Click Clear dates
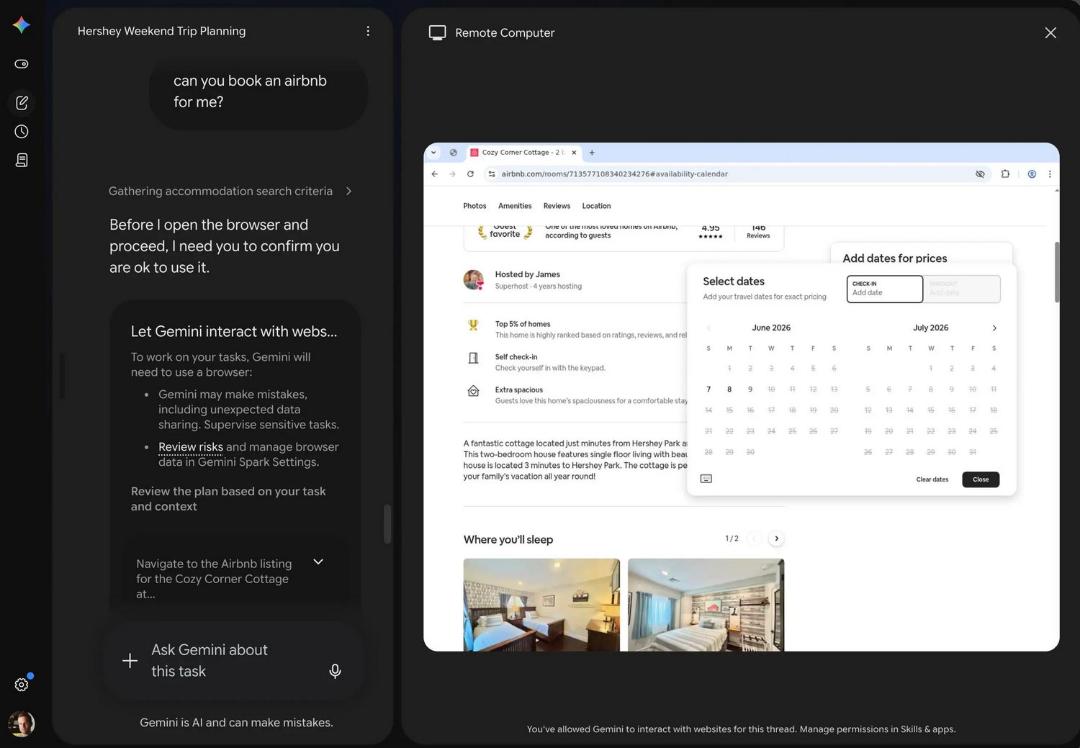Screen dimensions: 1080x748 point(932,479)
